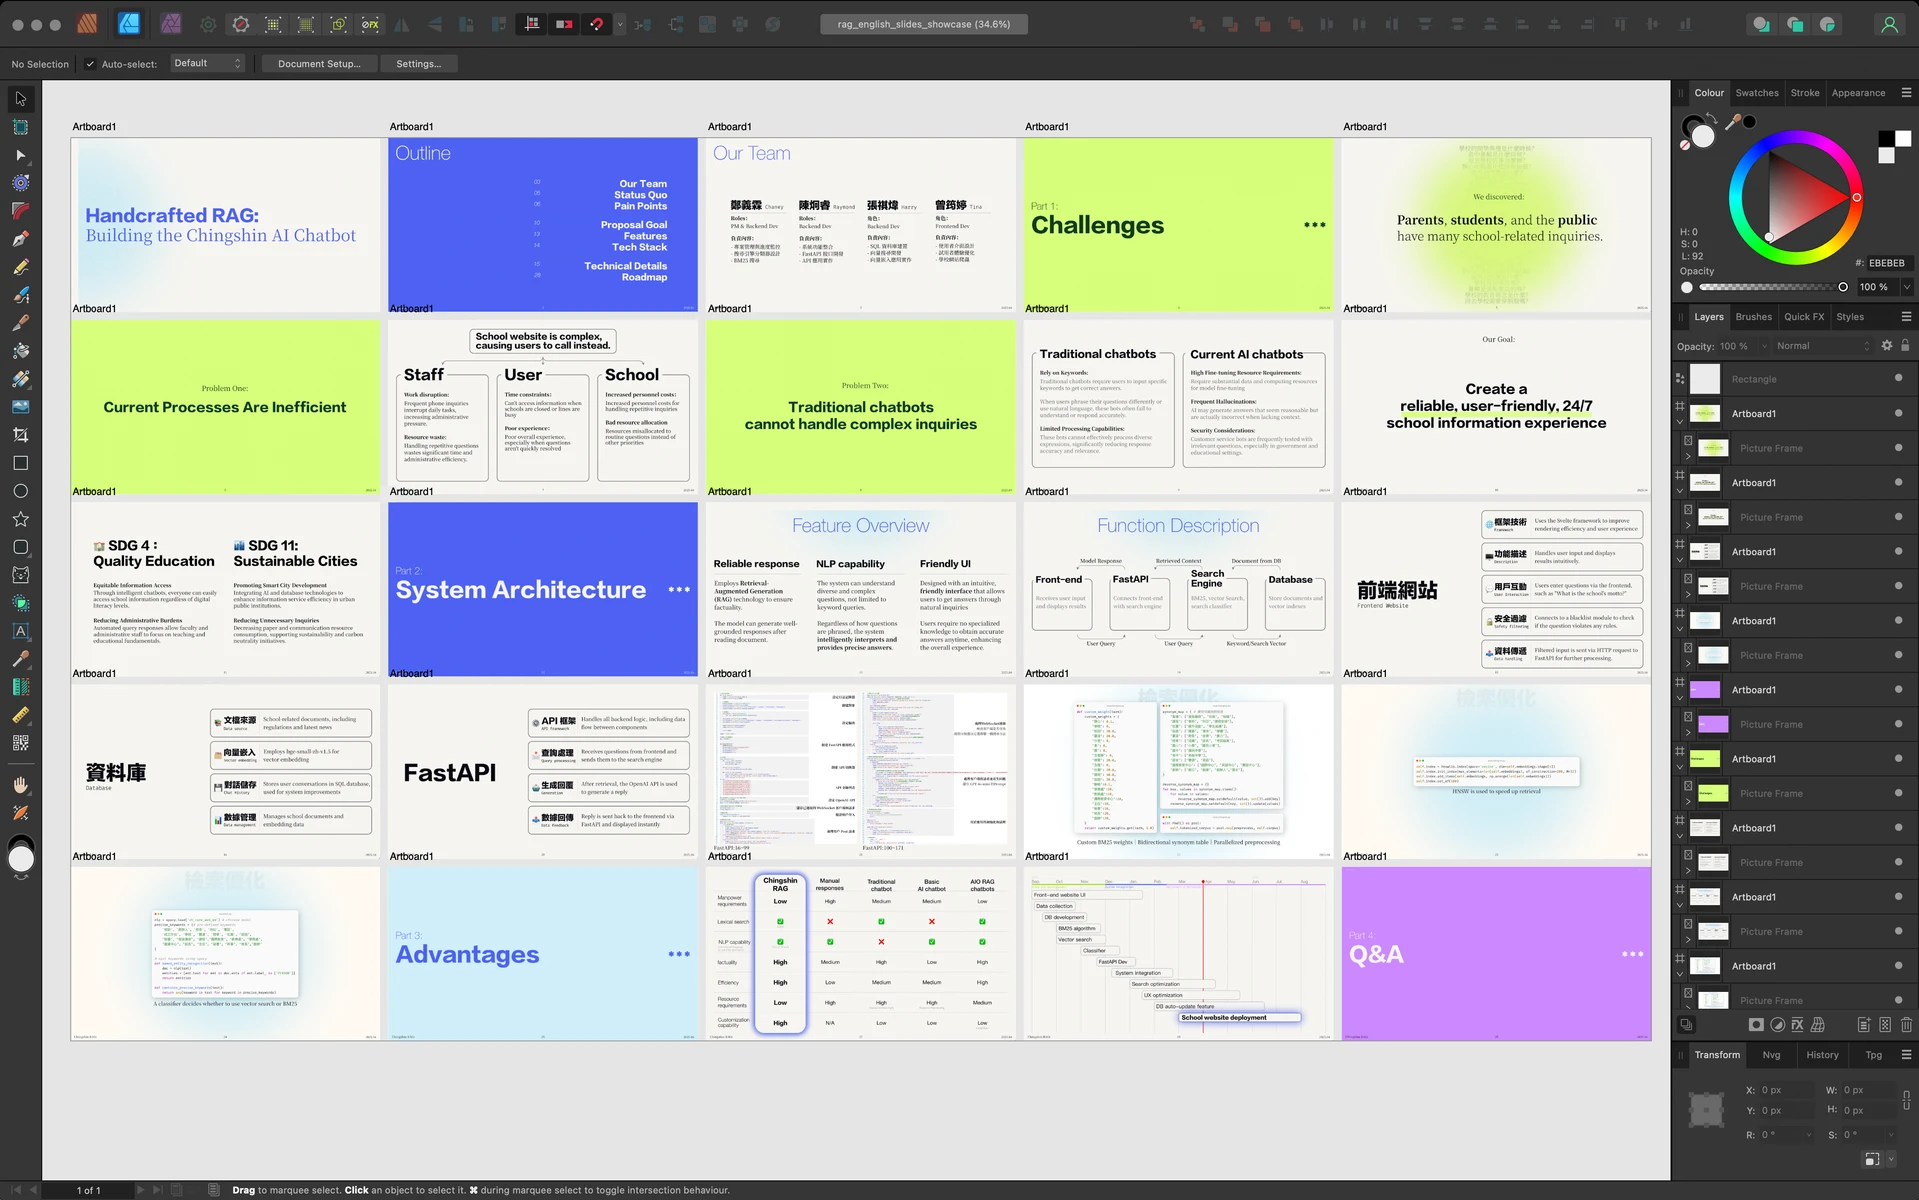
Task: Click the Settings button
Action: coord(419,63)
